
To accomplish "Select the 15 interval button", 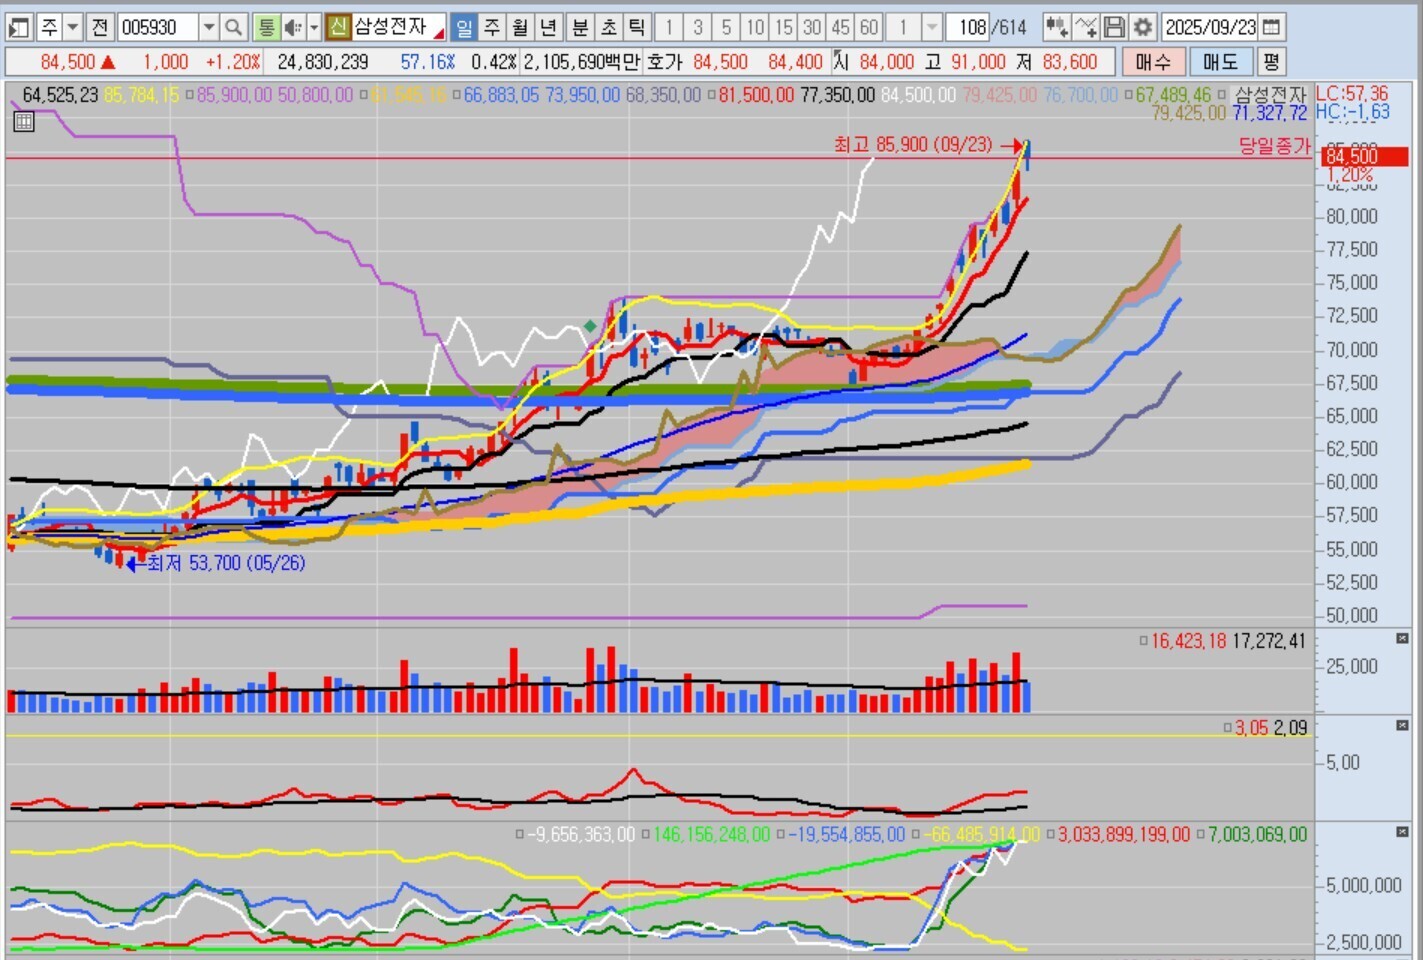I will tap(784, 27).
